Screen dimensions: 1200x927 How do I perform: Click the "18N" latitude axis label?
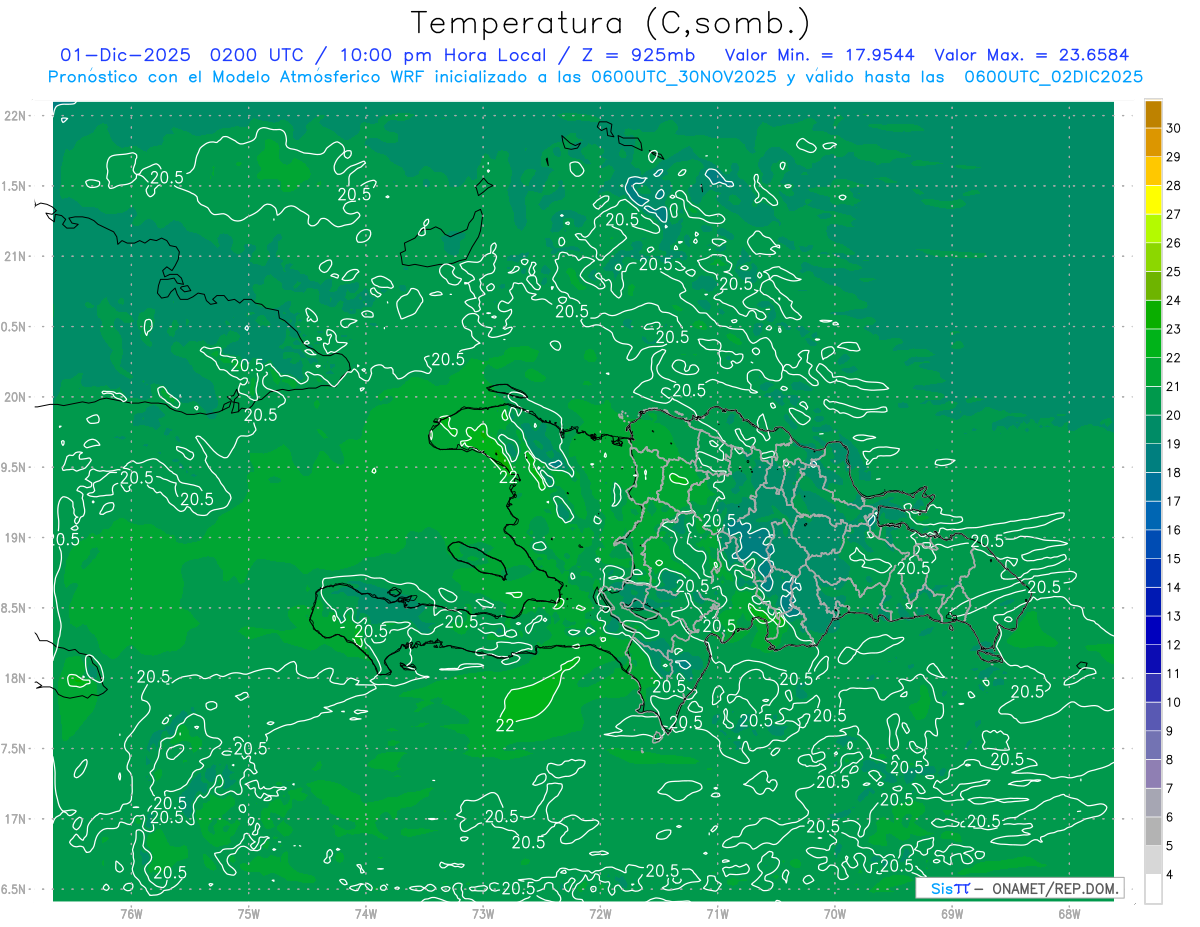(x=17, y=678)
